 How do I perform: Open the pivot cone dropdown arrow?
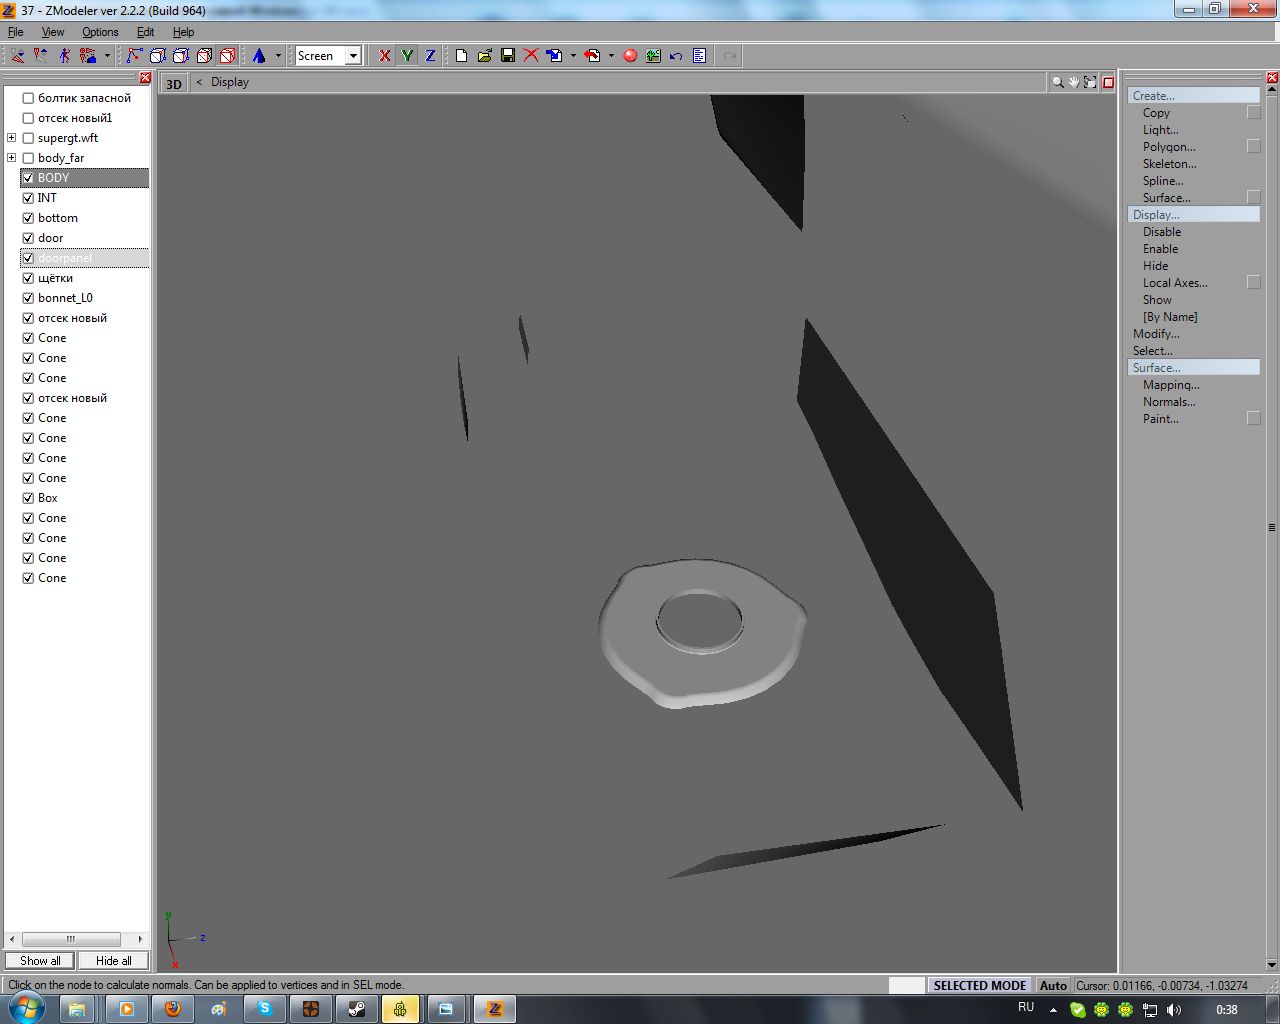pos(278,56)
